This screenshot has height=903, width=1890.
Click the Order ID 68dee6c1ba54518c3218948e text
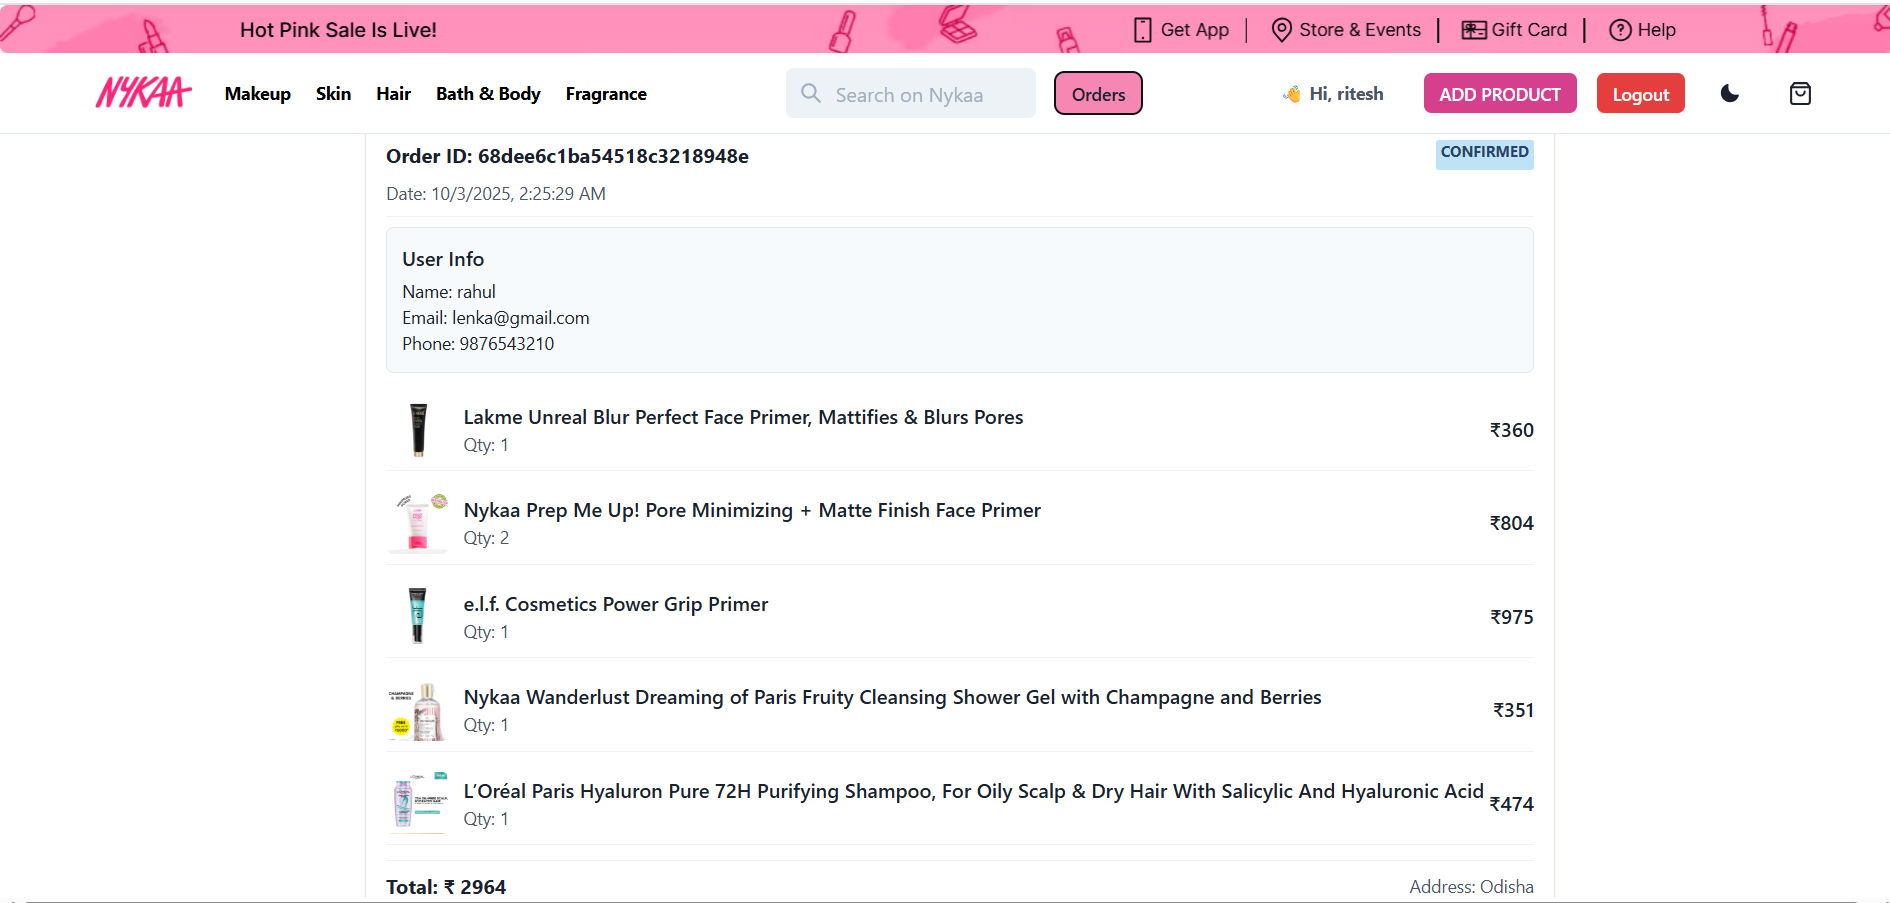567,156
